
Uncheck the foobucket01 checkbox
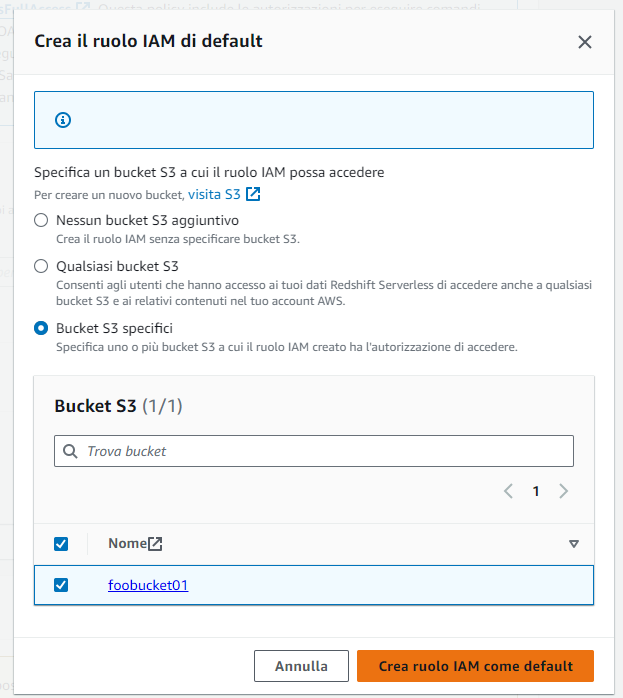(x=61, y=585)
